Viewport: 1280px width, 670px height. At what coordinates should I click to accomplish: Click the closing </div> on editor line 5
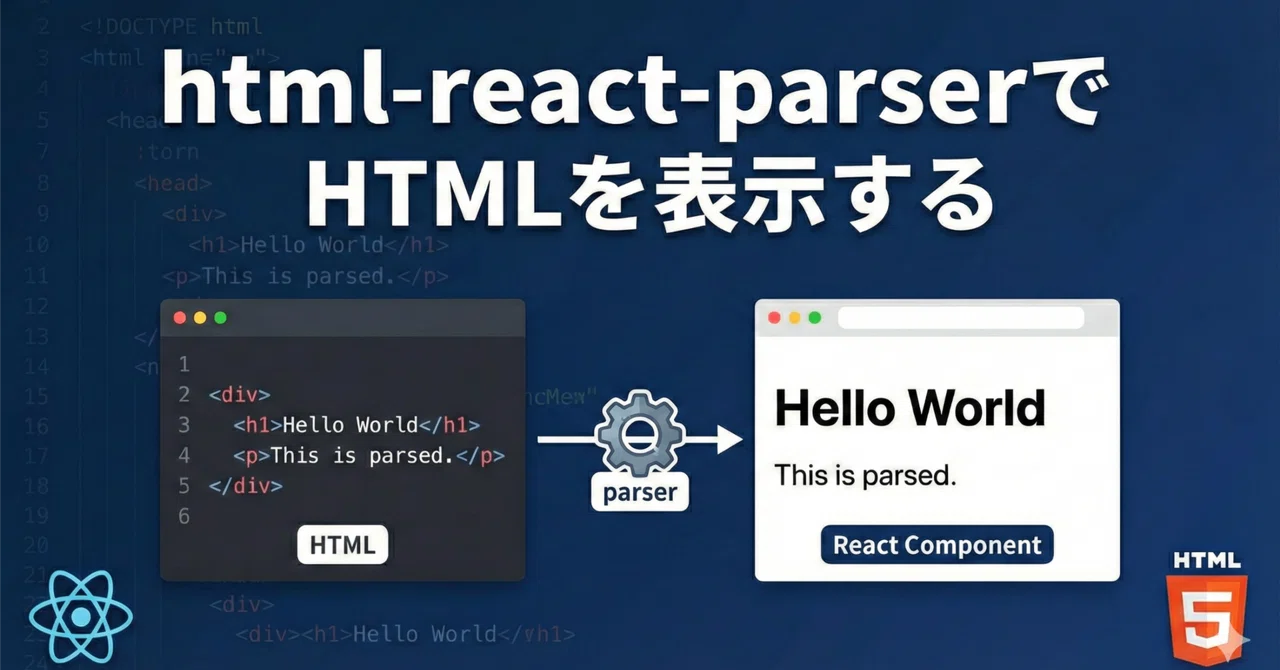(x=245, y=487)
